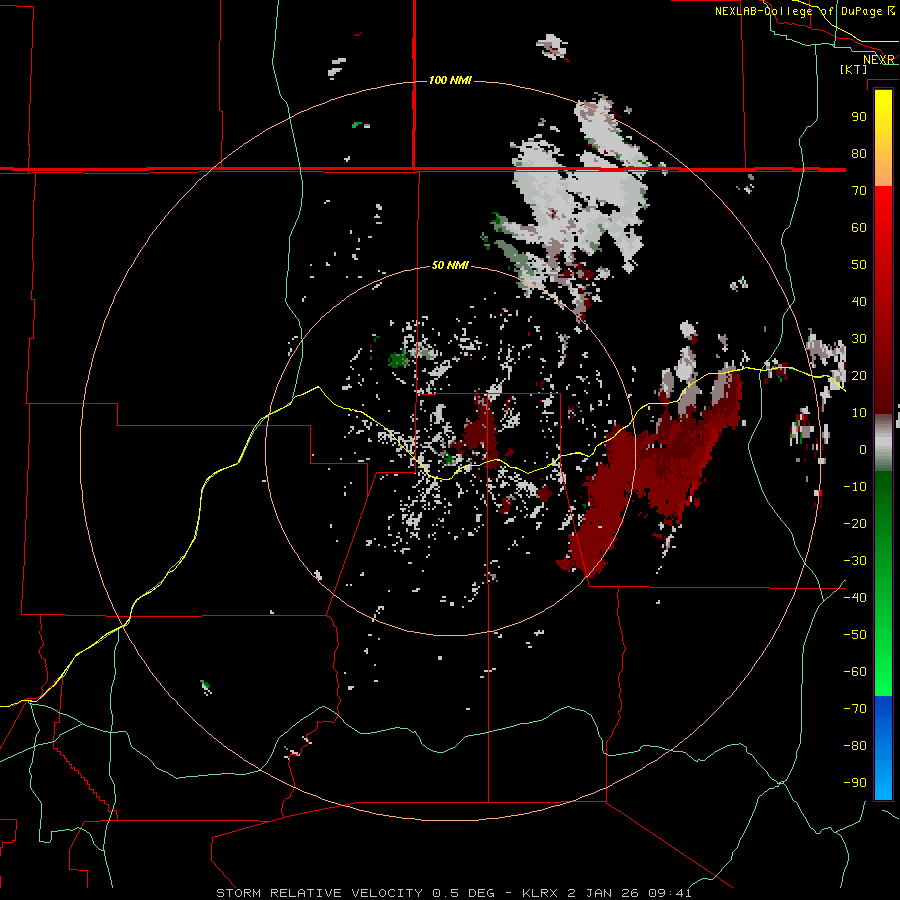900x900 pixels.
Task: Click the 50 NMI range ring label
Action: [x=450, y=265]
